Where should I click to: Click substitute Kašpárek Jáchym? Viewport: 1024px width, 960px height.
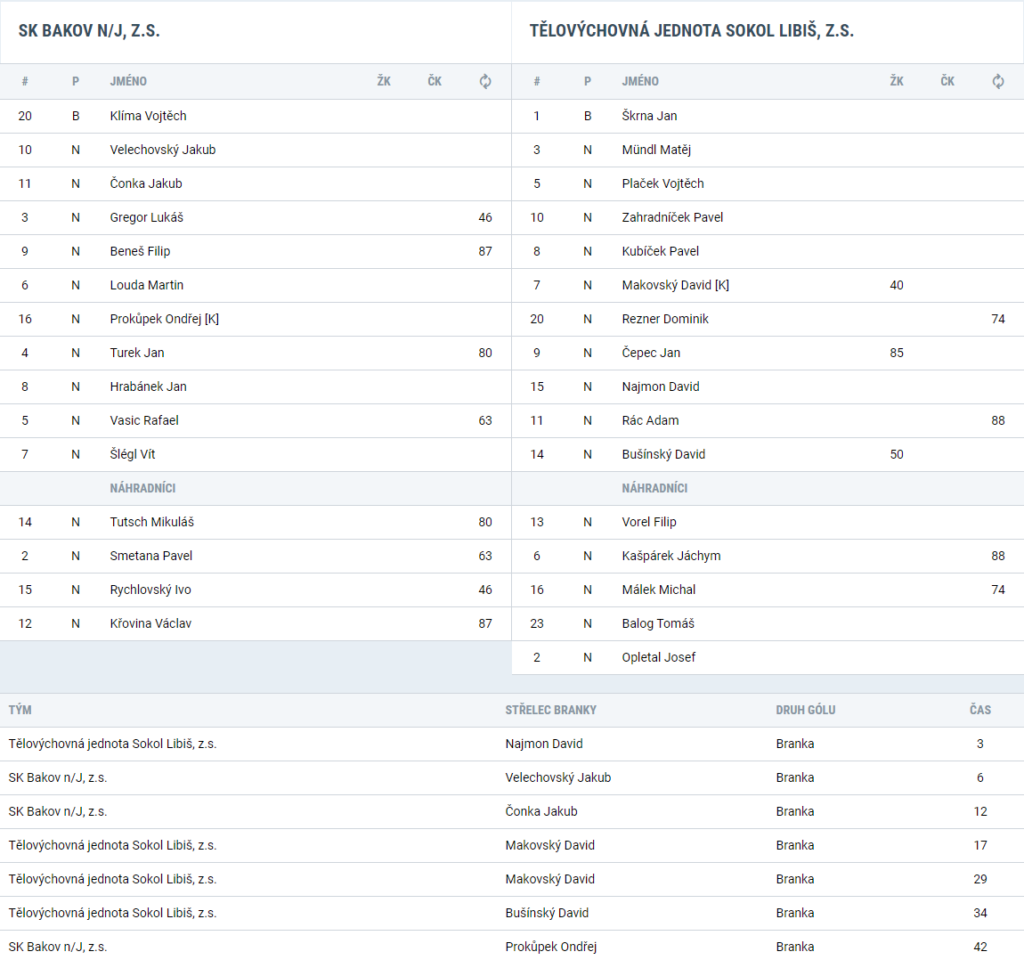point(671,556)
